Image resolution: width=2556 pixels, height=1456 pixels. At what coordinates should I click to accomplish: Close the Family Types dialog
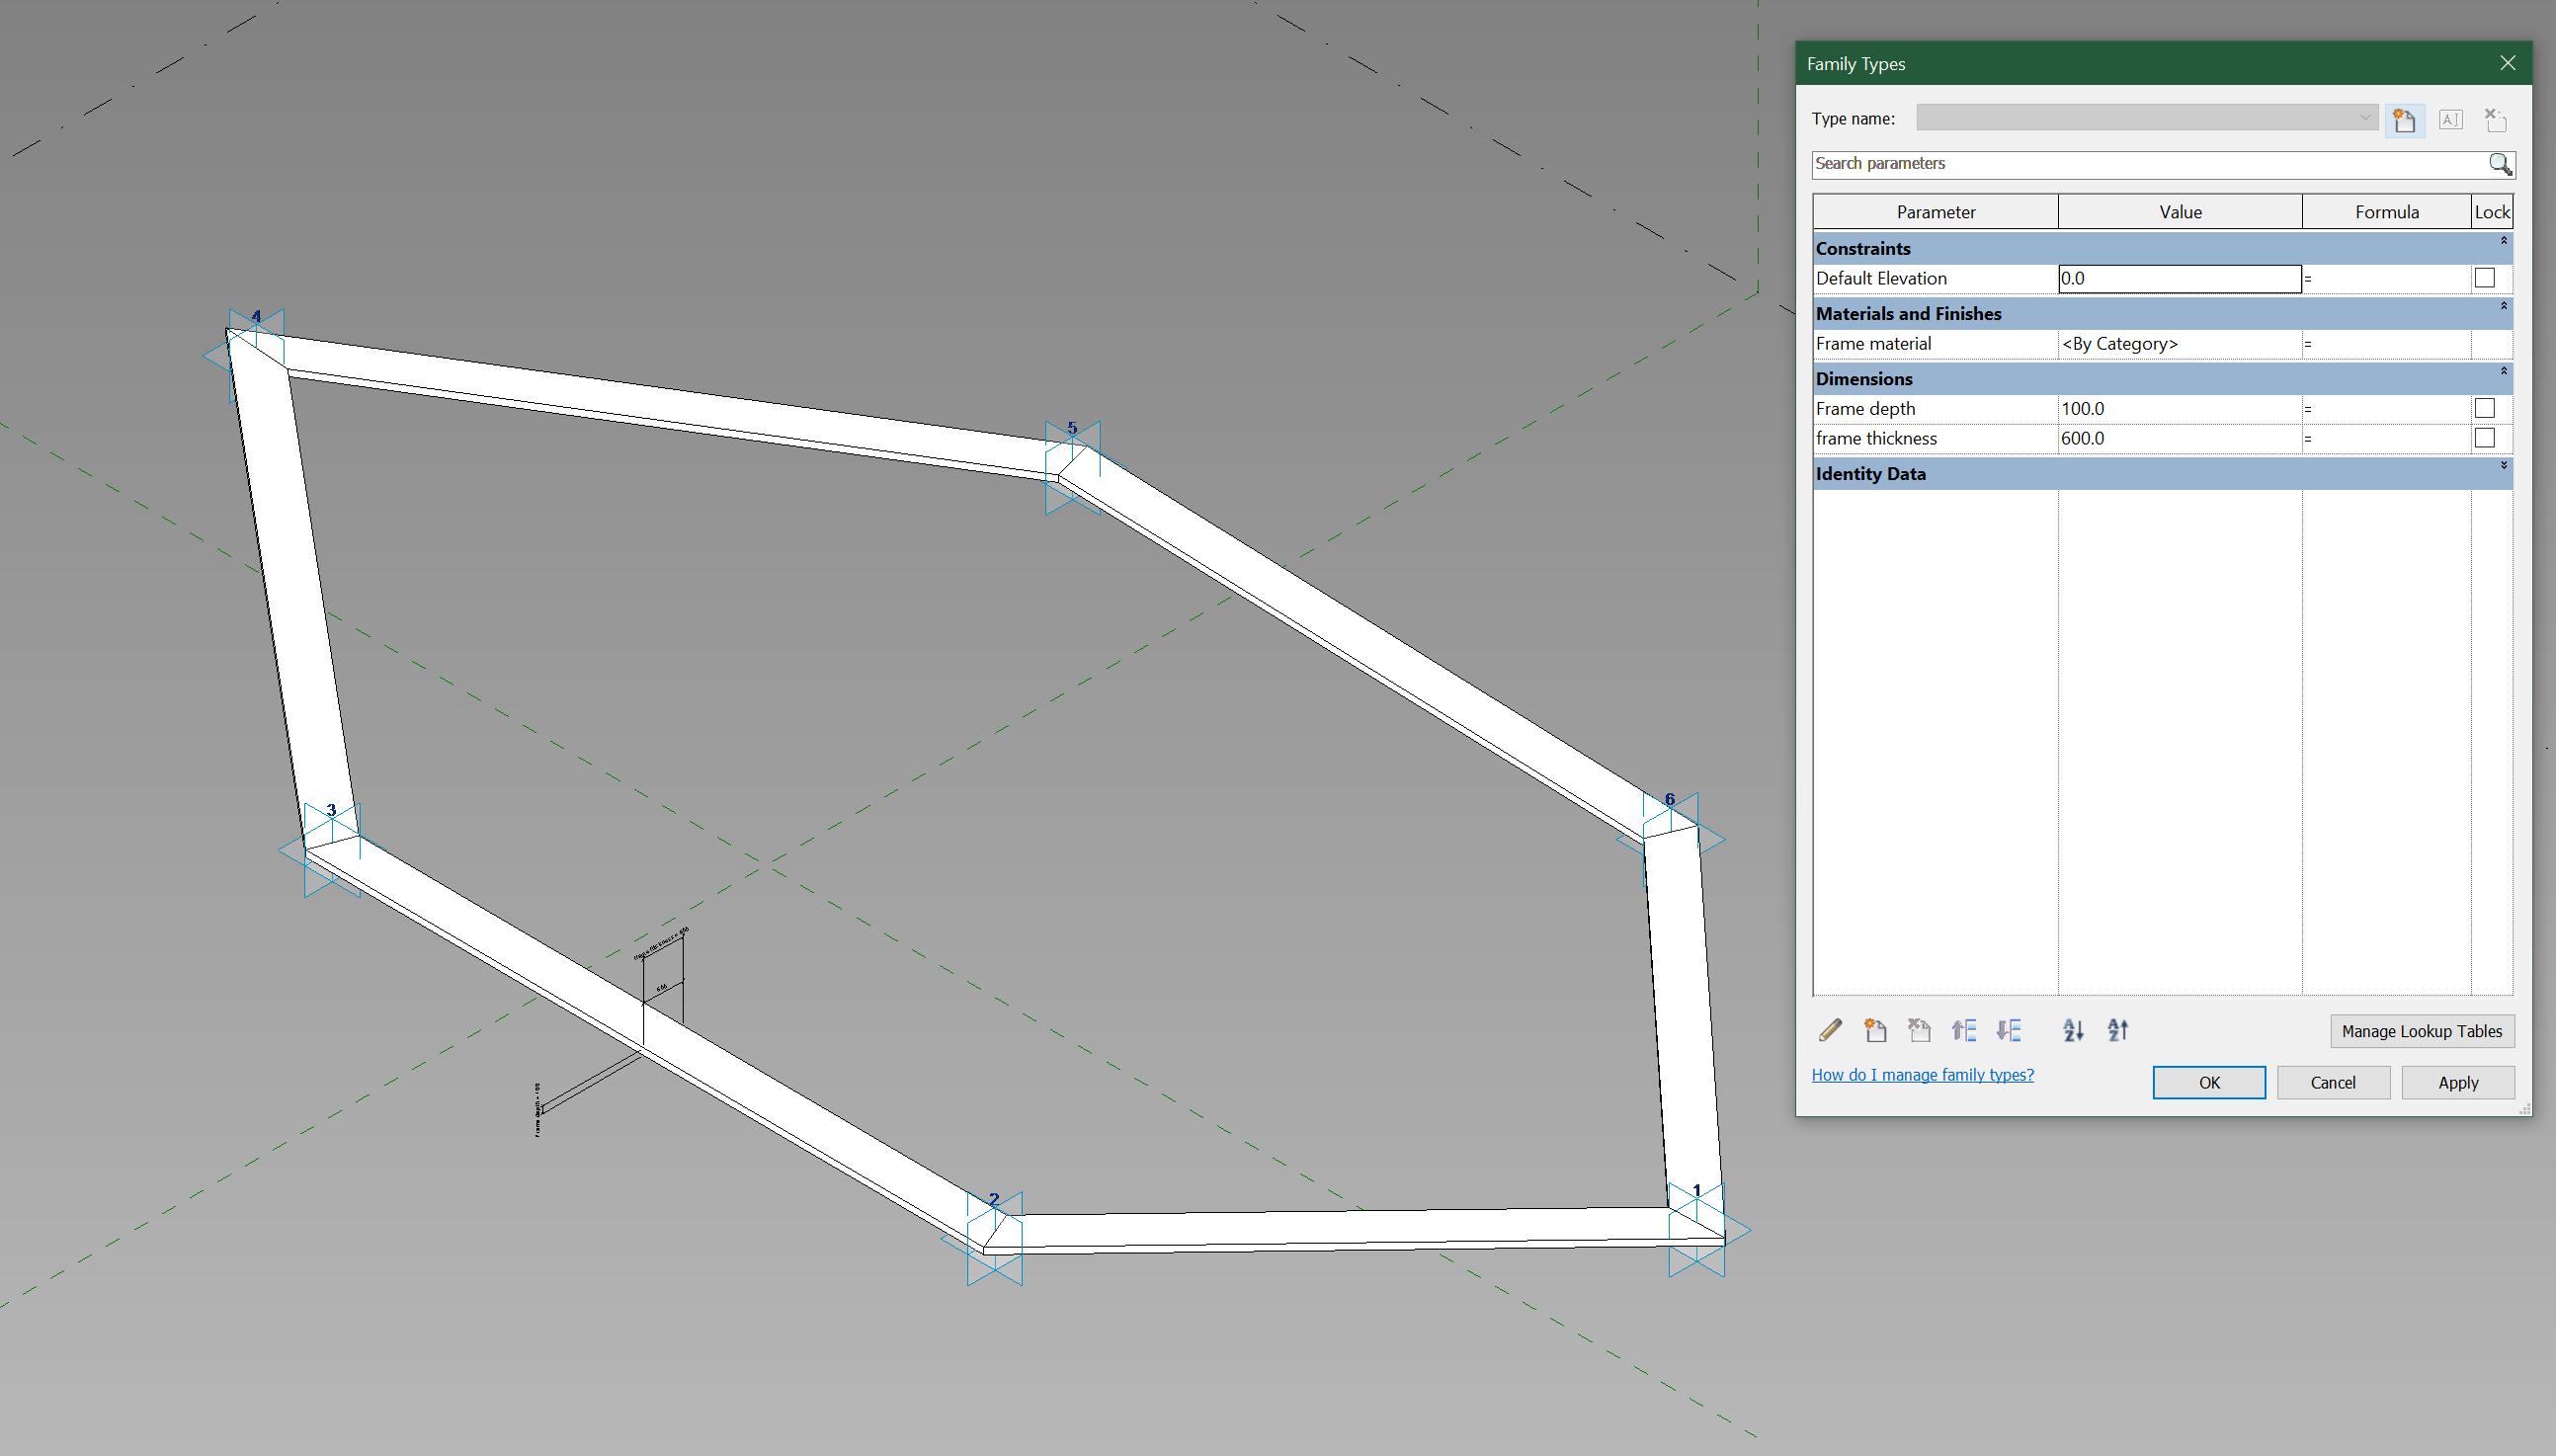[x=2507, y=63]
